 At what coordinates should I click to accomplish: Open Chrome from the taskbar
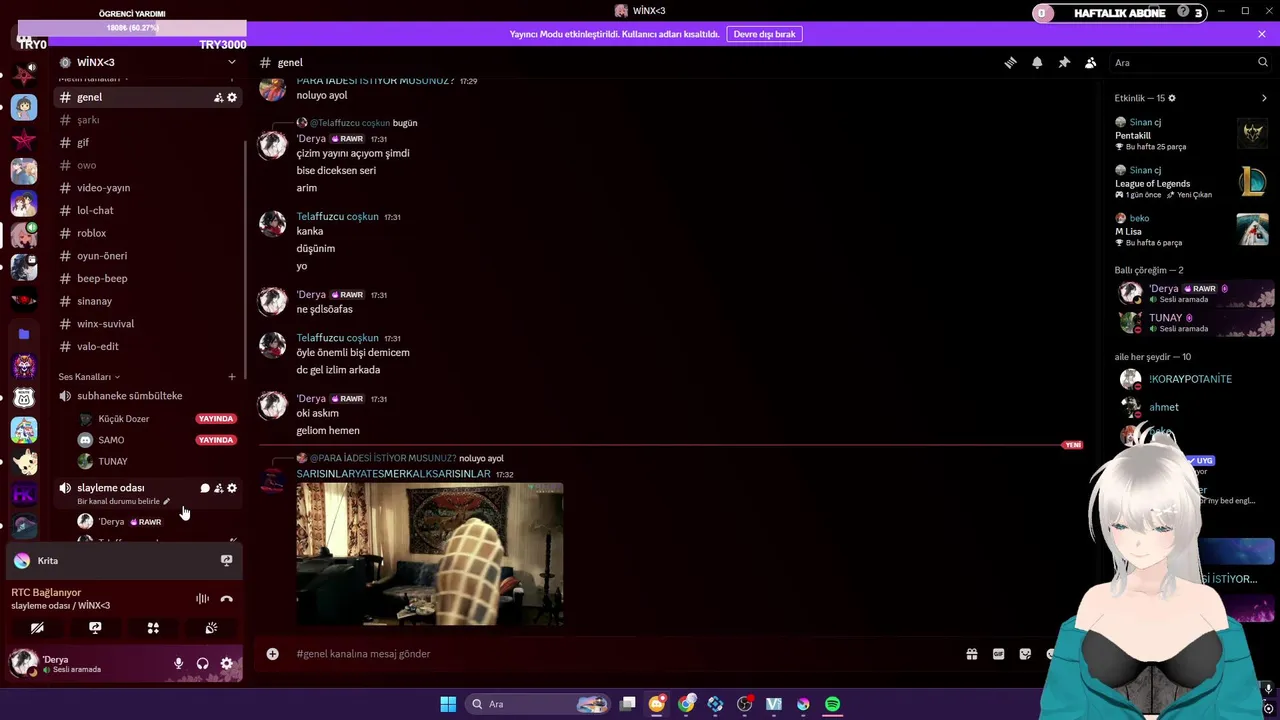(x=686, y=704)
